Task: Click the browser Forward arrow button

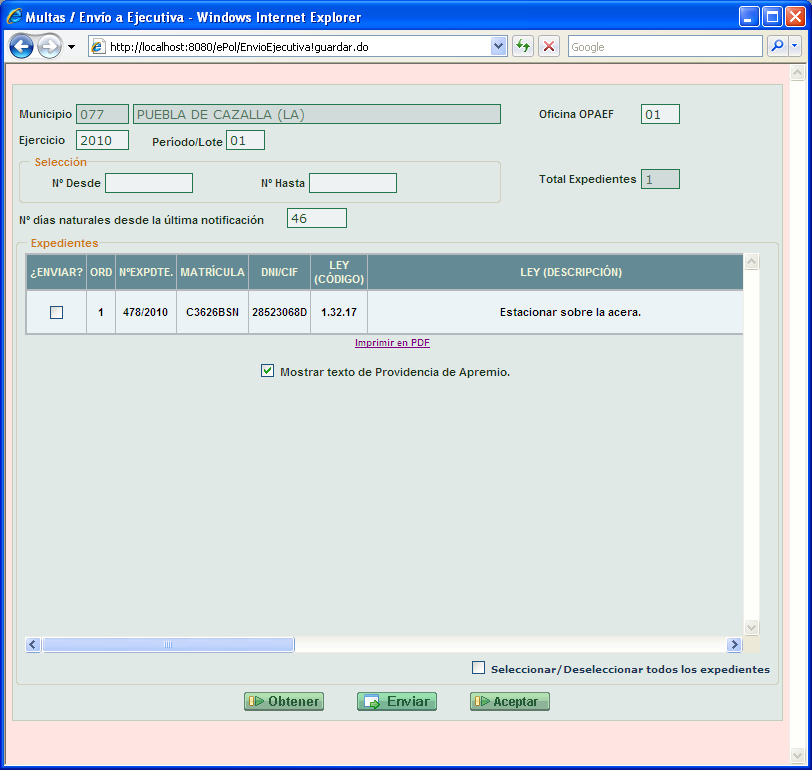Action: coord(49,47)
